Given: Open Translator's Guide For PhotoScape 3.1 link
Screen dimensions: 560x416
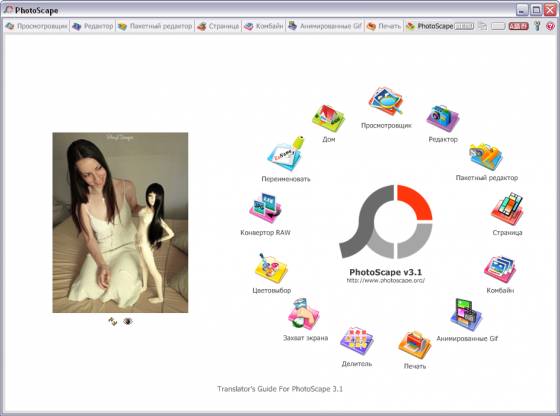Looking at the screenshot, I should [x=280, y=389].
